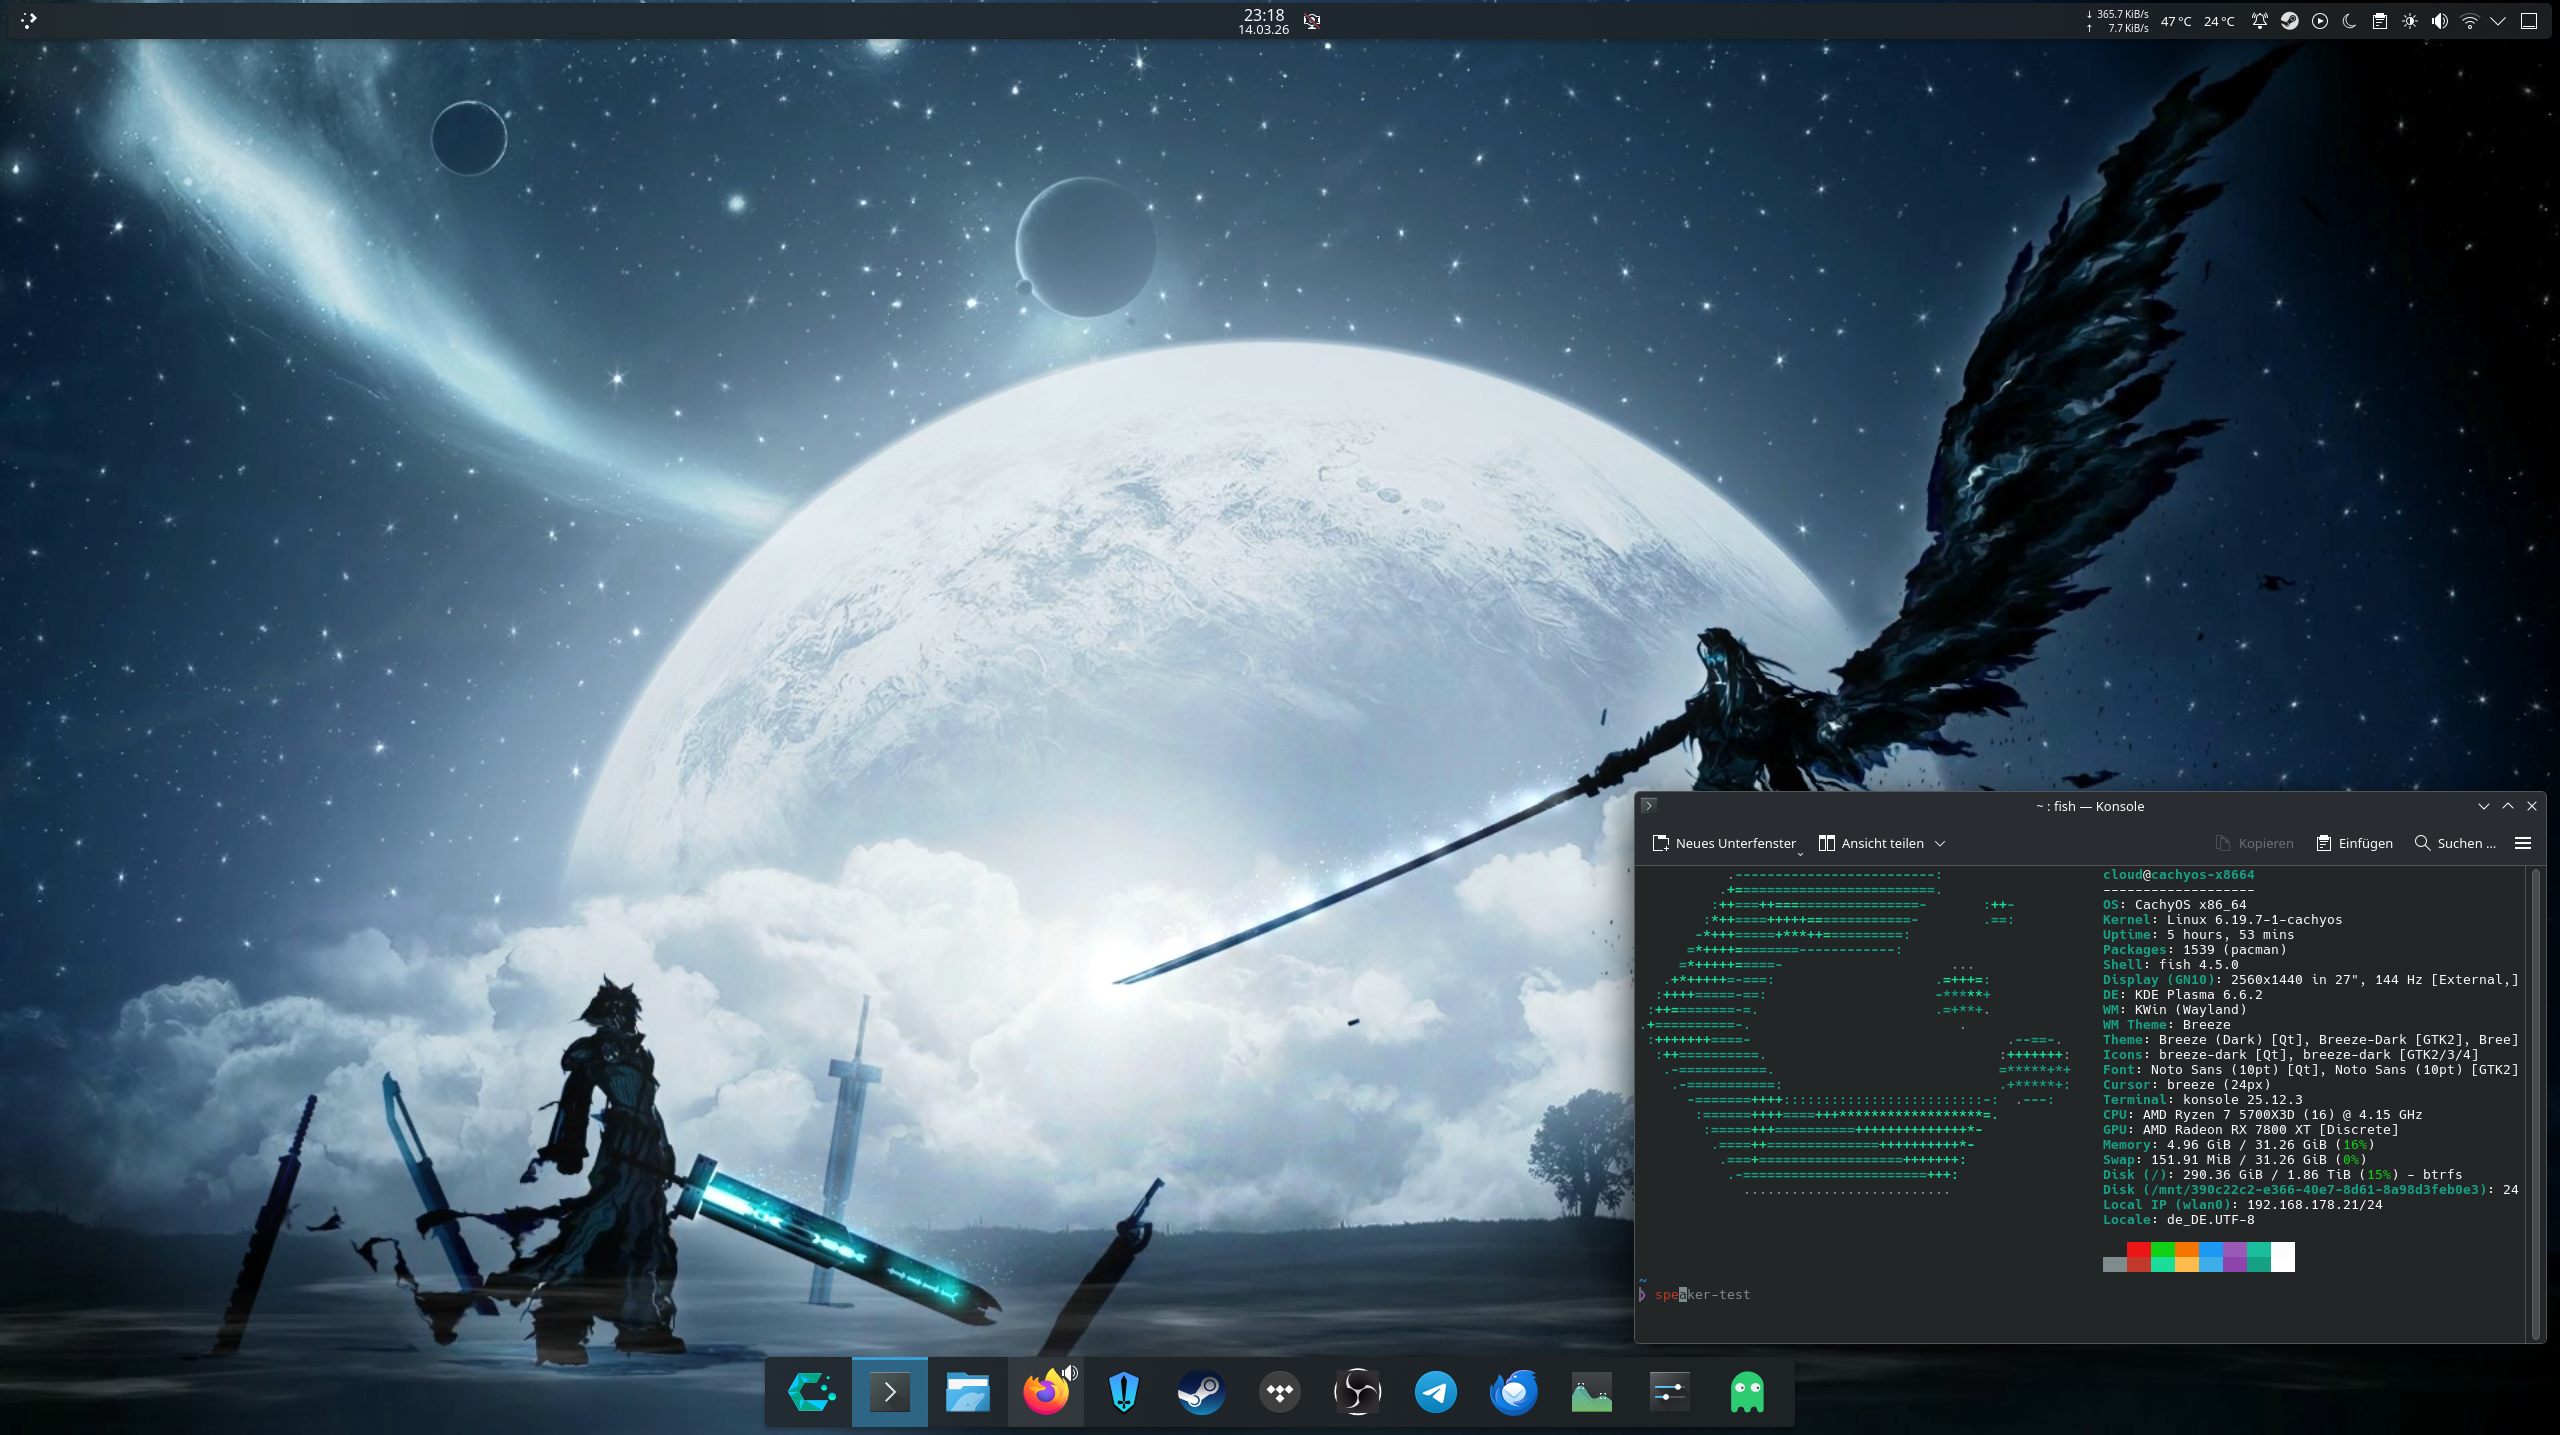Toggle the notifications bell in tray

pyautogui.click(x=2259, y=21)
